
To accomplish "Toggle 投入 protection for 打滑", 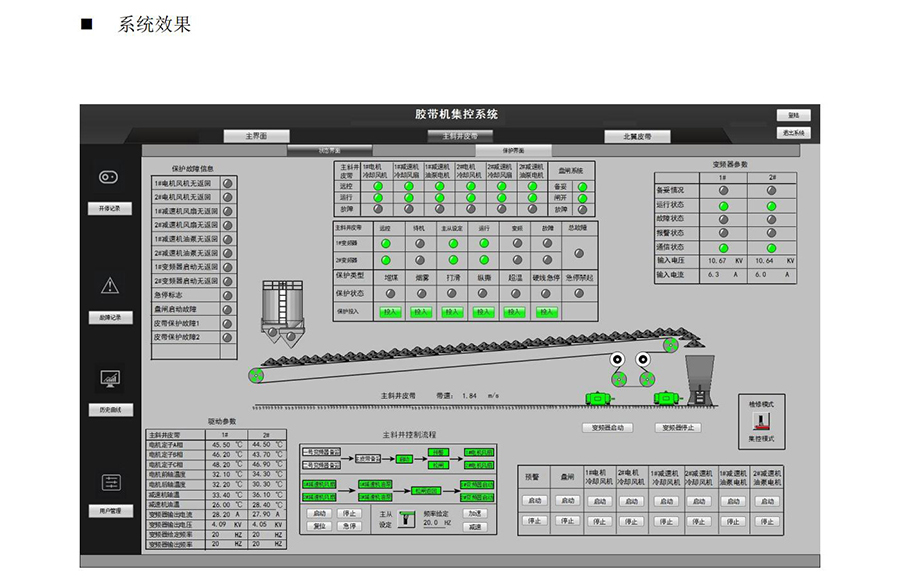I will point(452,312).
